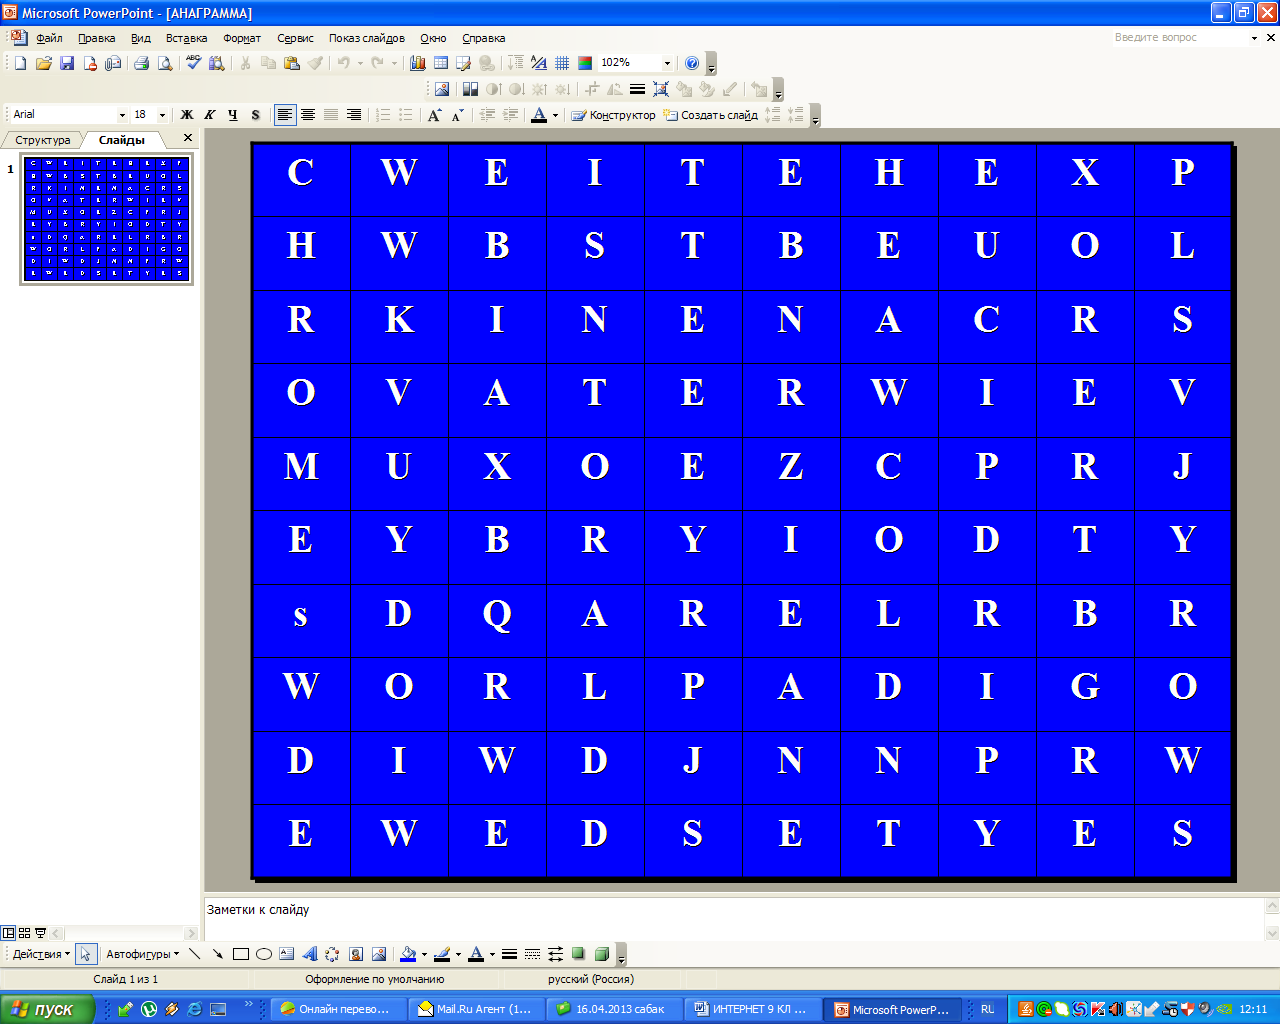The width and height of the screenshot is (1280, 1024).
Task: Toggle bulleted list
Action: [x=406, y=115]
